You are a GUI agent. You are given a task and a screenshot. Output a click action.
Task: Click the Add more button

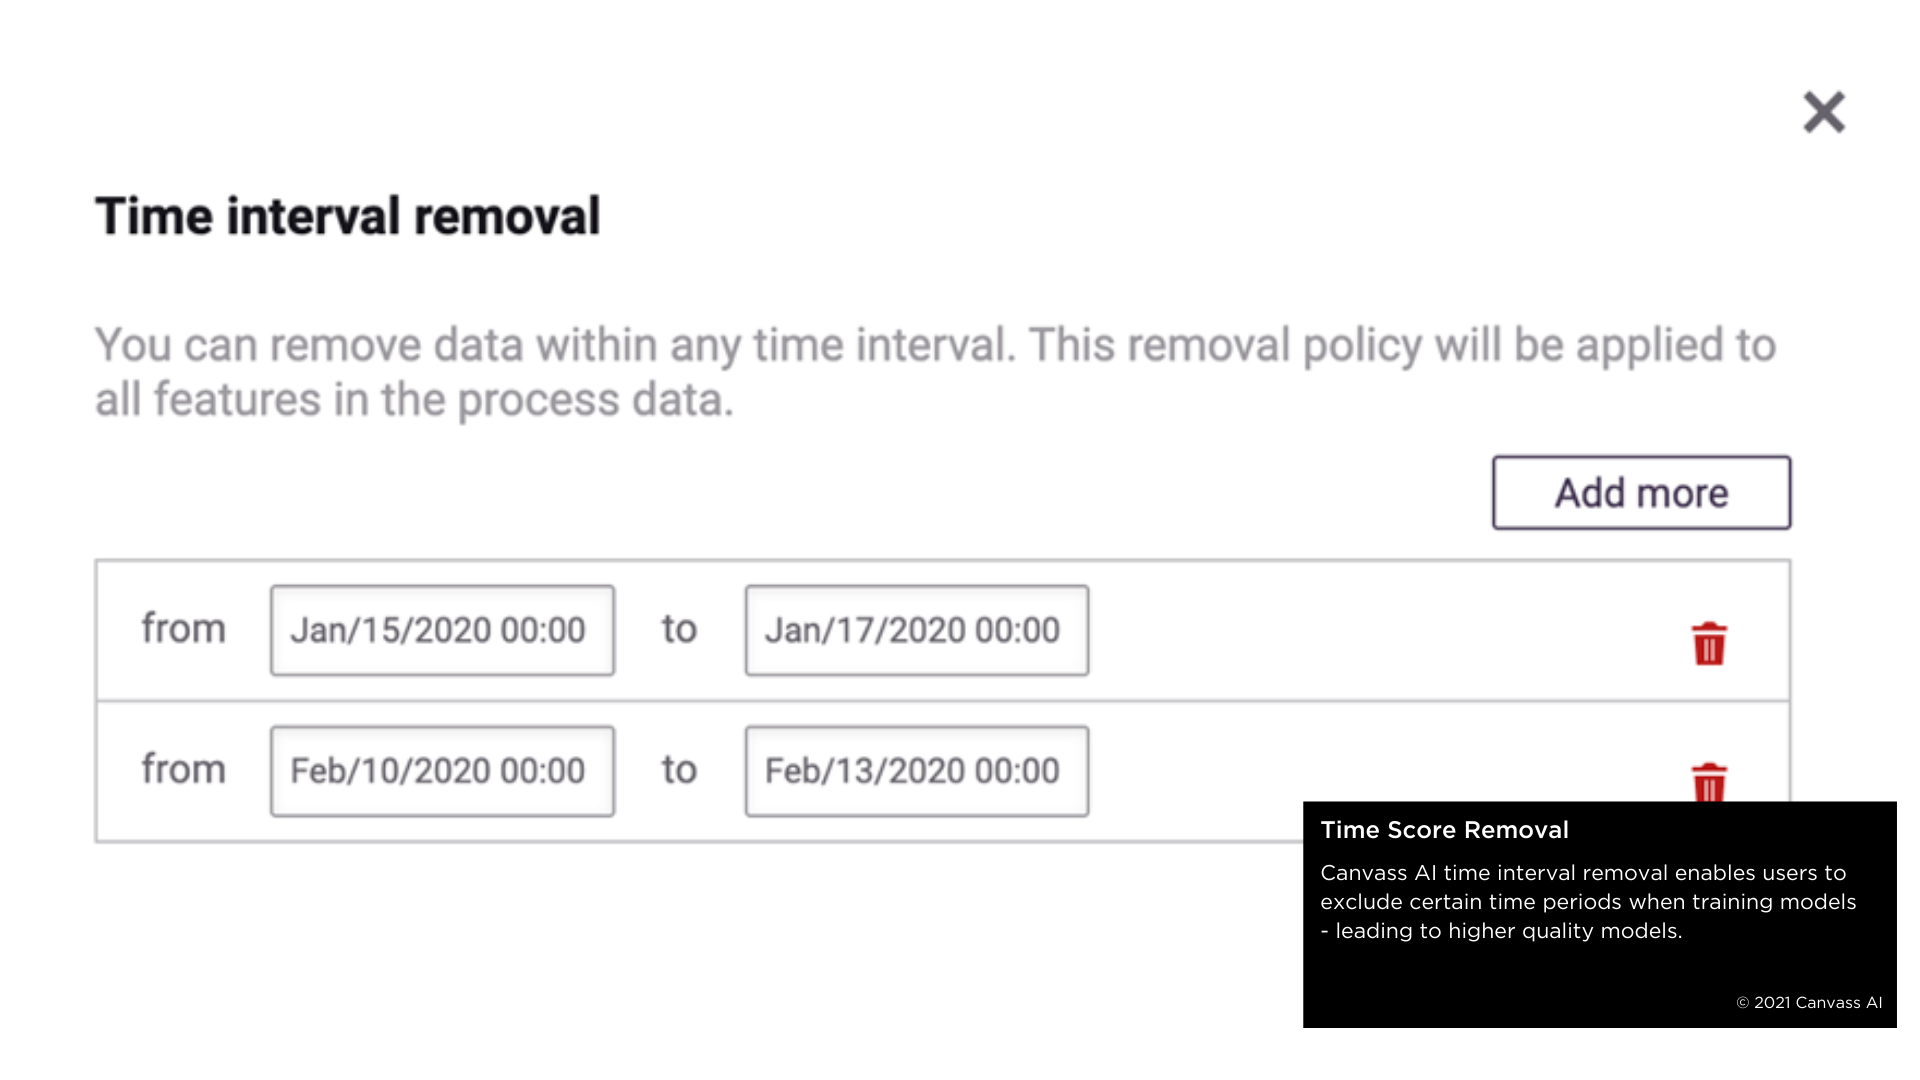pyautogui.click(x=1641, y=493)
